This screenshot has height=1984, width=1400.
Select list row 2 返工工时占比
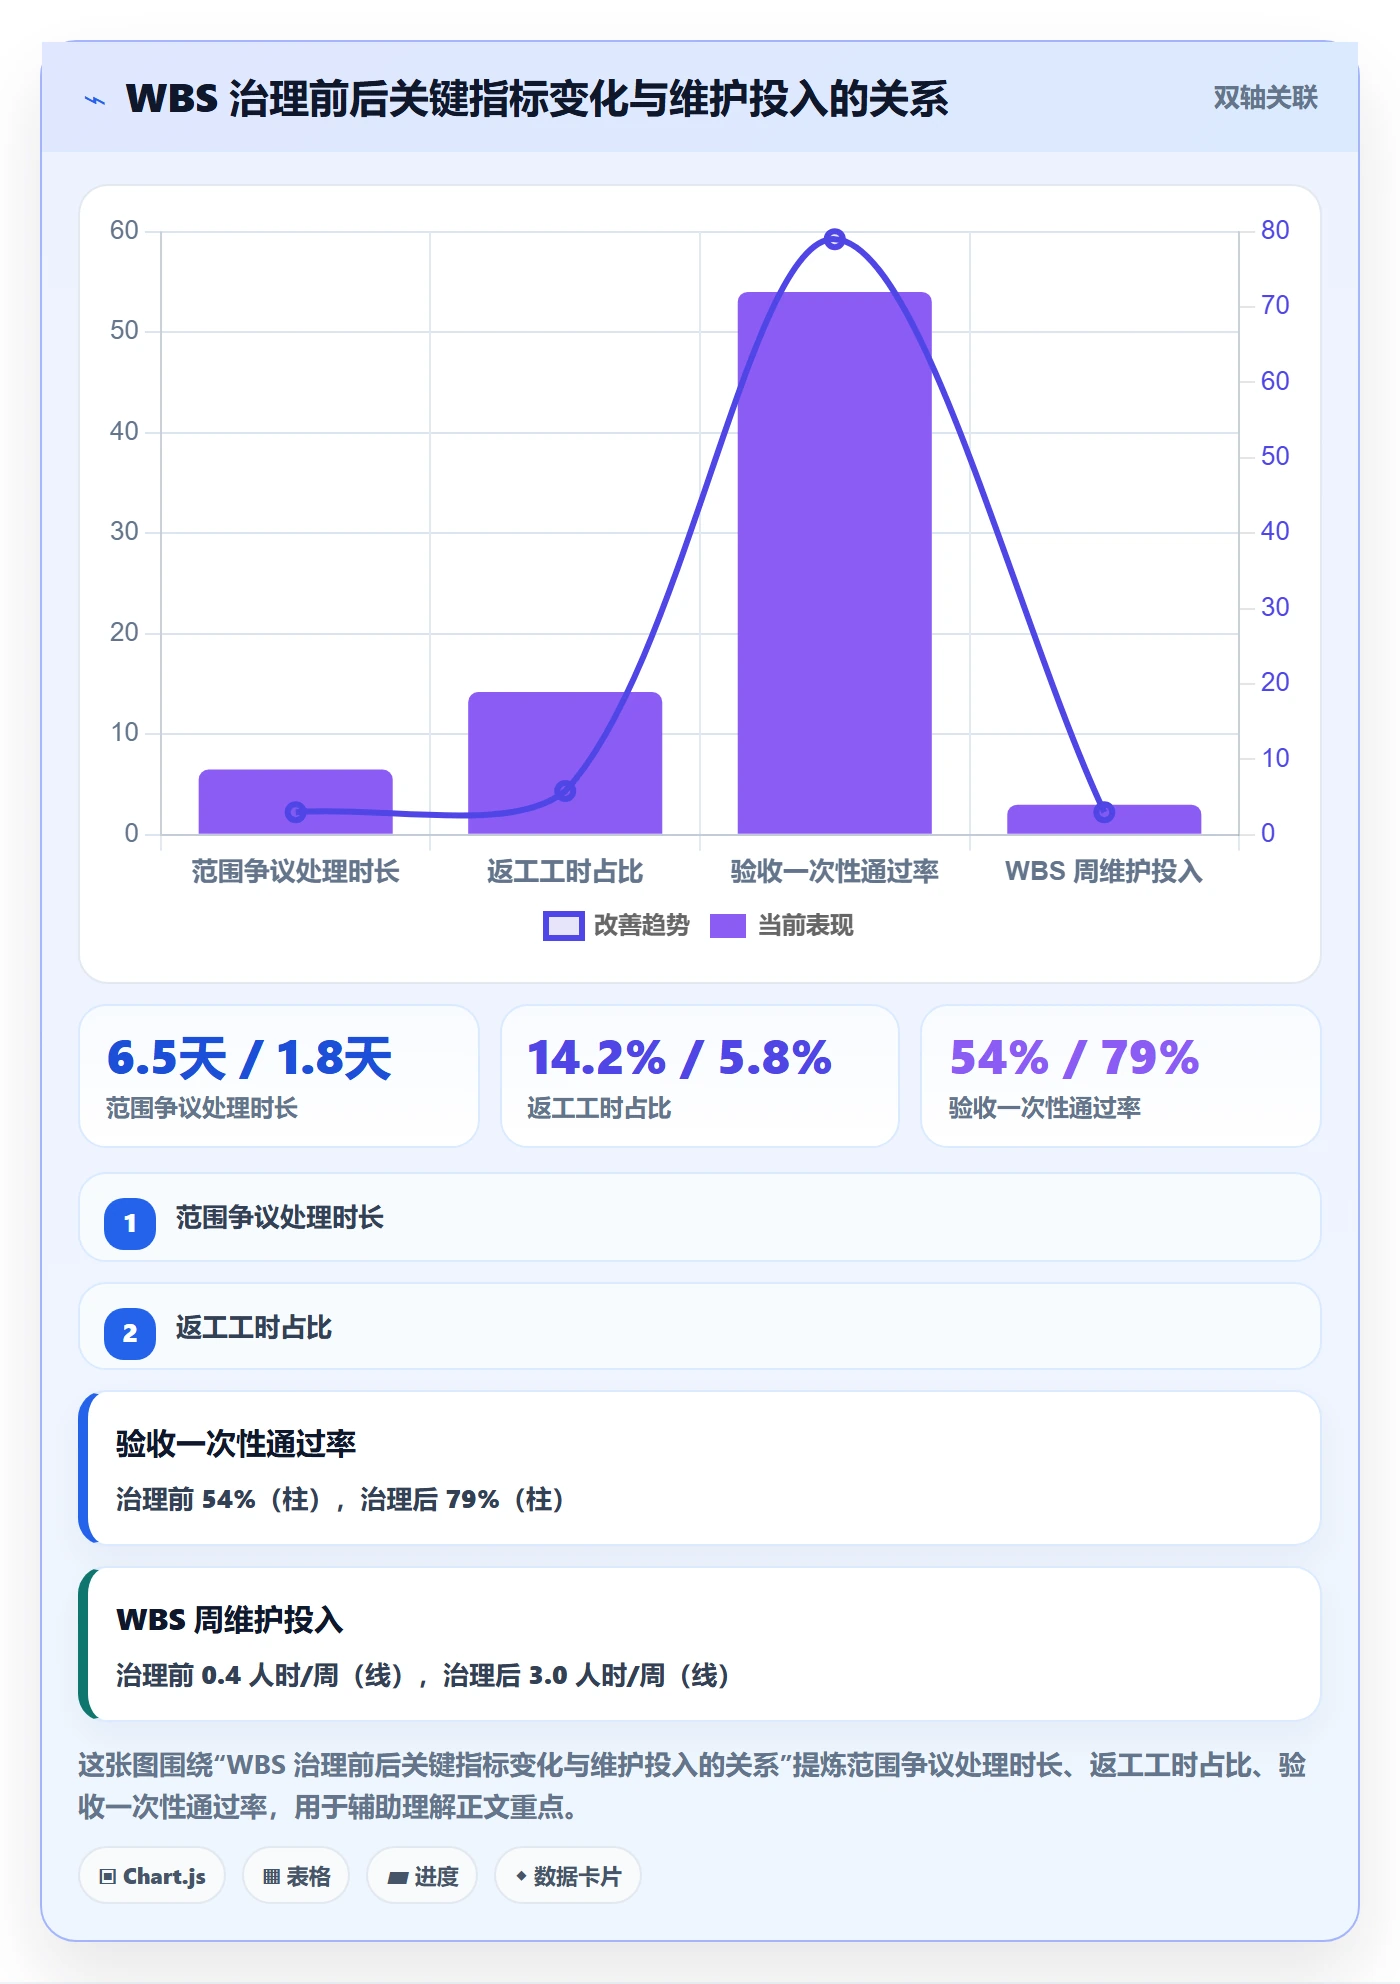pyautogui.click(x=700, y=1327)
